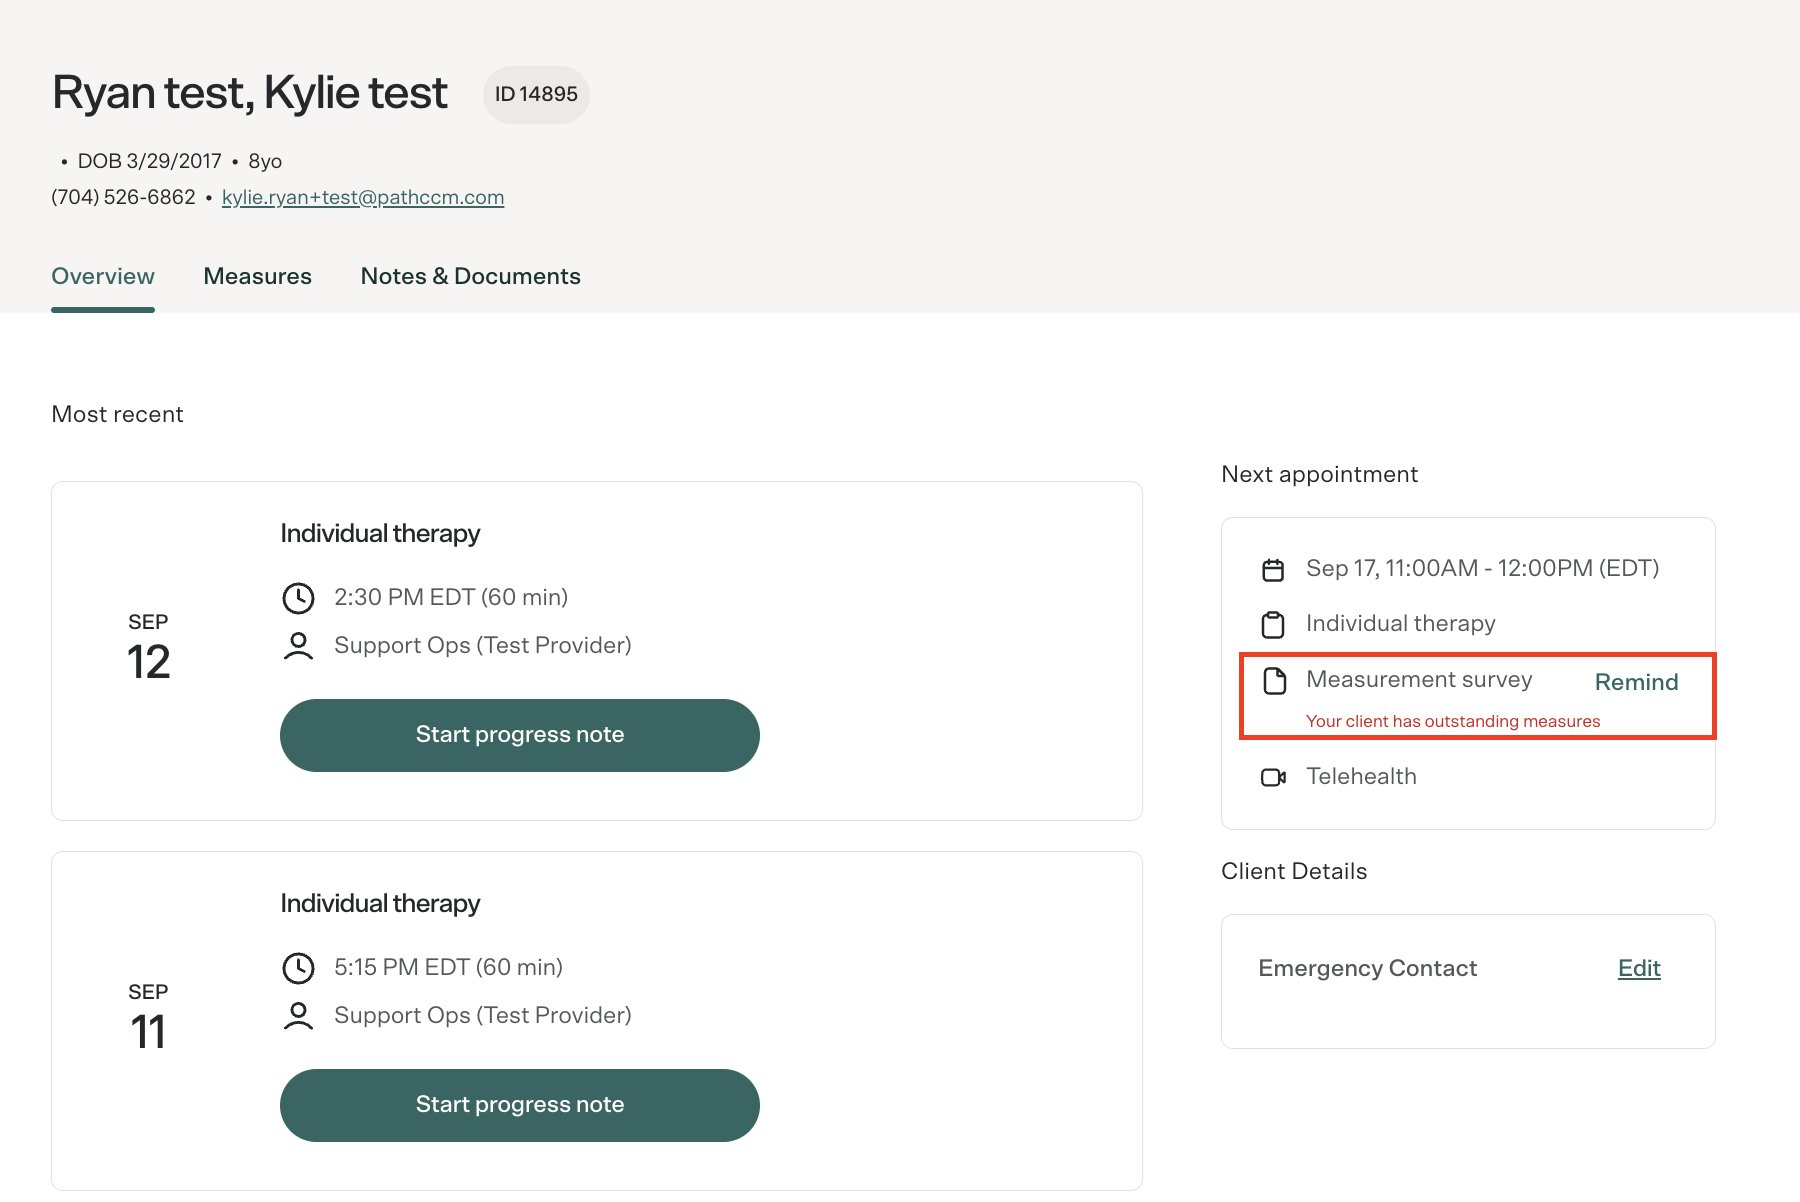Click the kylie.ryan+test@pathccm.com email link
The height and width of the screenshot is (1202, 1800).
(x=363, y=197)
